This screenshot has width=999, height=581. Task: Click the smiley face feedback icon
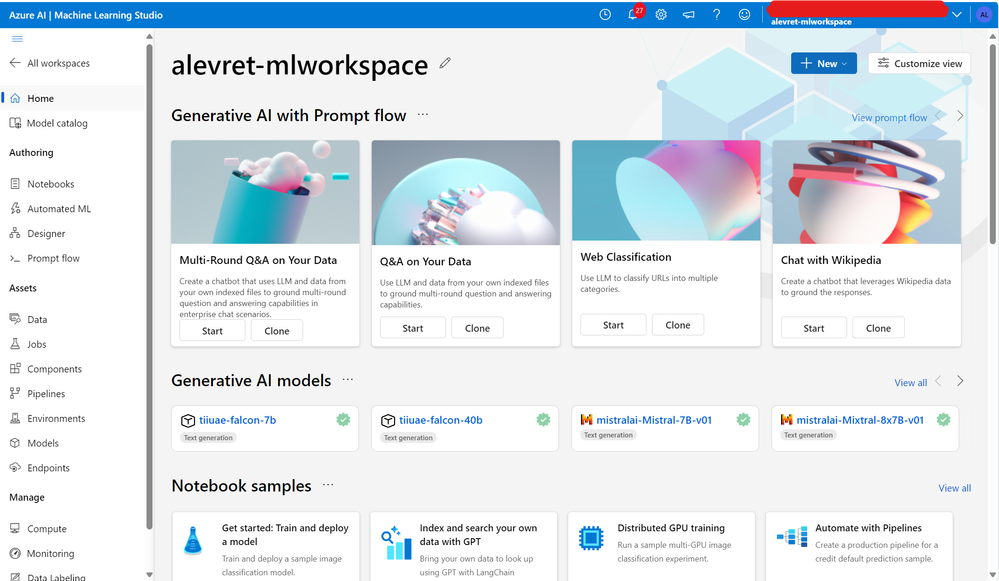744,14
